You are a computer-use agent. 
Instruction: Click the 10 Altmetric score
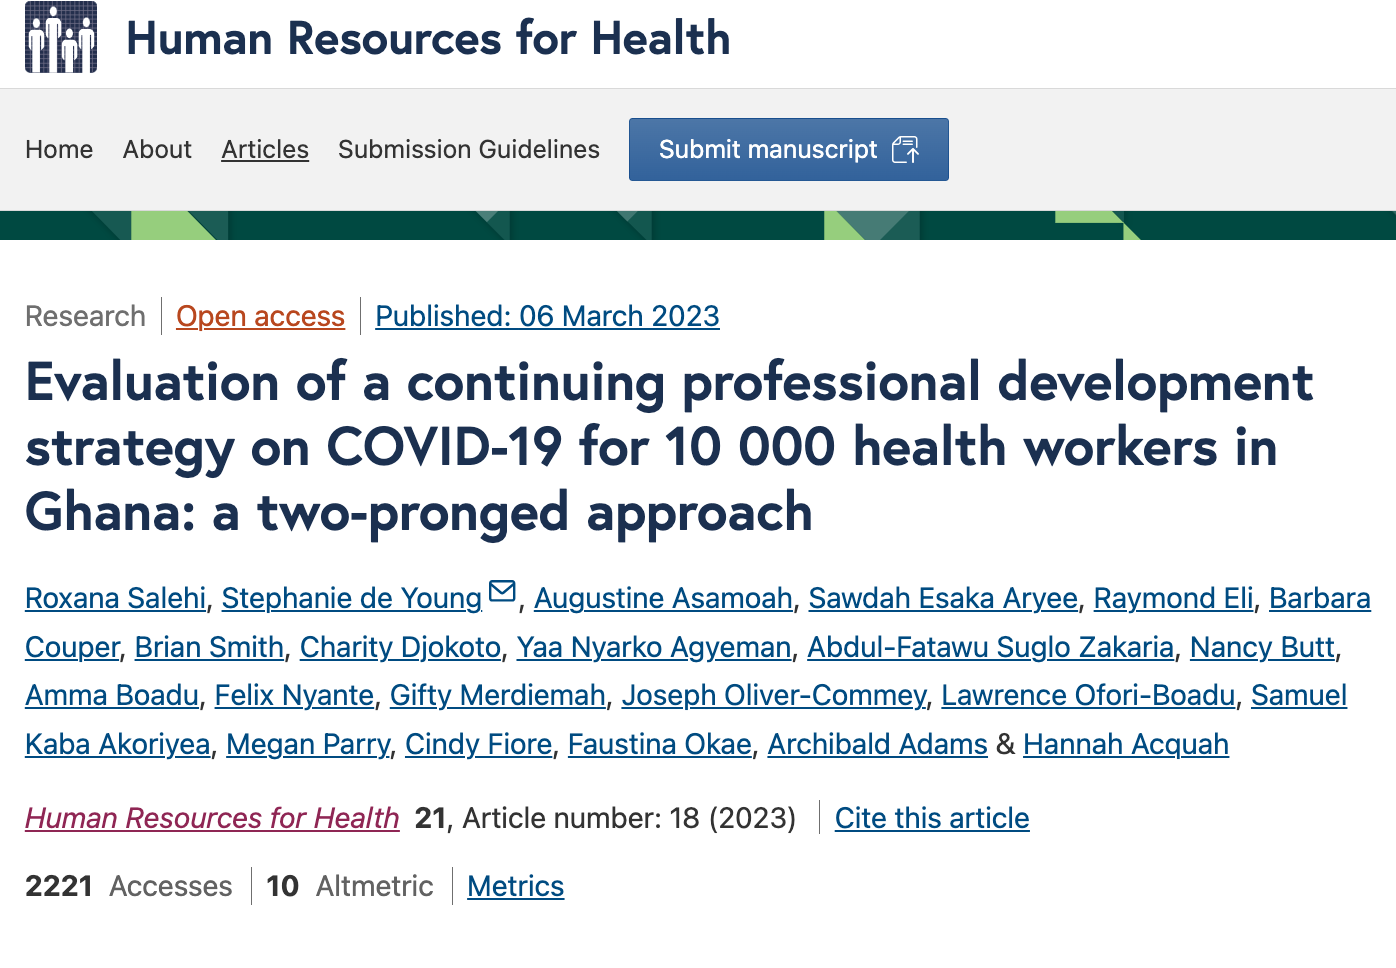[350, 886]
